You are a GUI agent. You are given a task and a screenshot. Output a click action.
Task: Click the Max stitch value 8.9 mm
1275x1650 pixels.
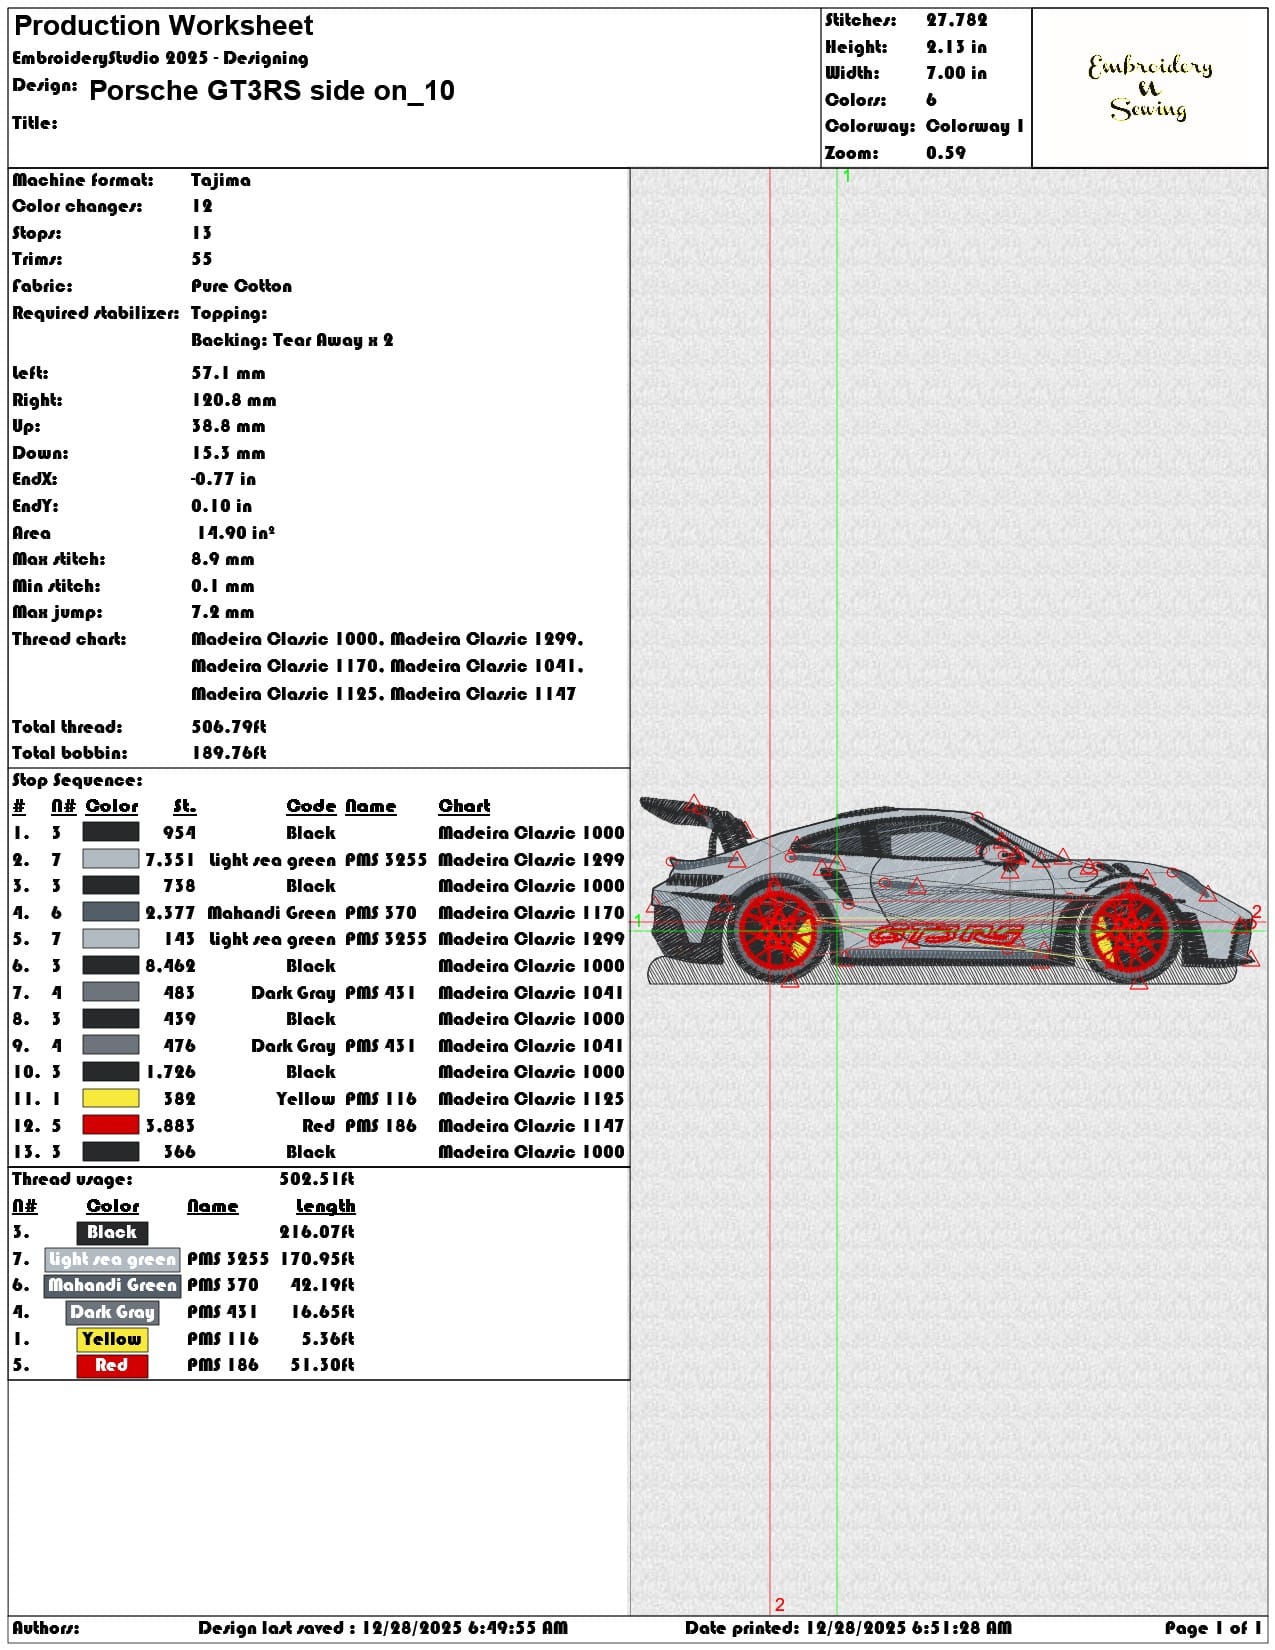[223, 559]
